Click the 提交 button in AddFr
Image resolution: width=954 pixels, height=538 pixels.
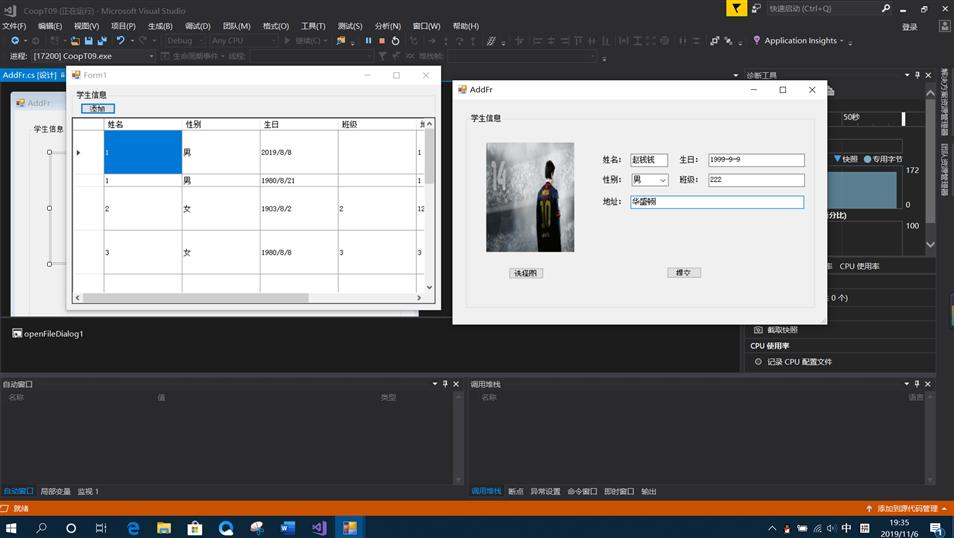tap(684, 273)
